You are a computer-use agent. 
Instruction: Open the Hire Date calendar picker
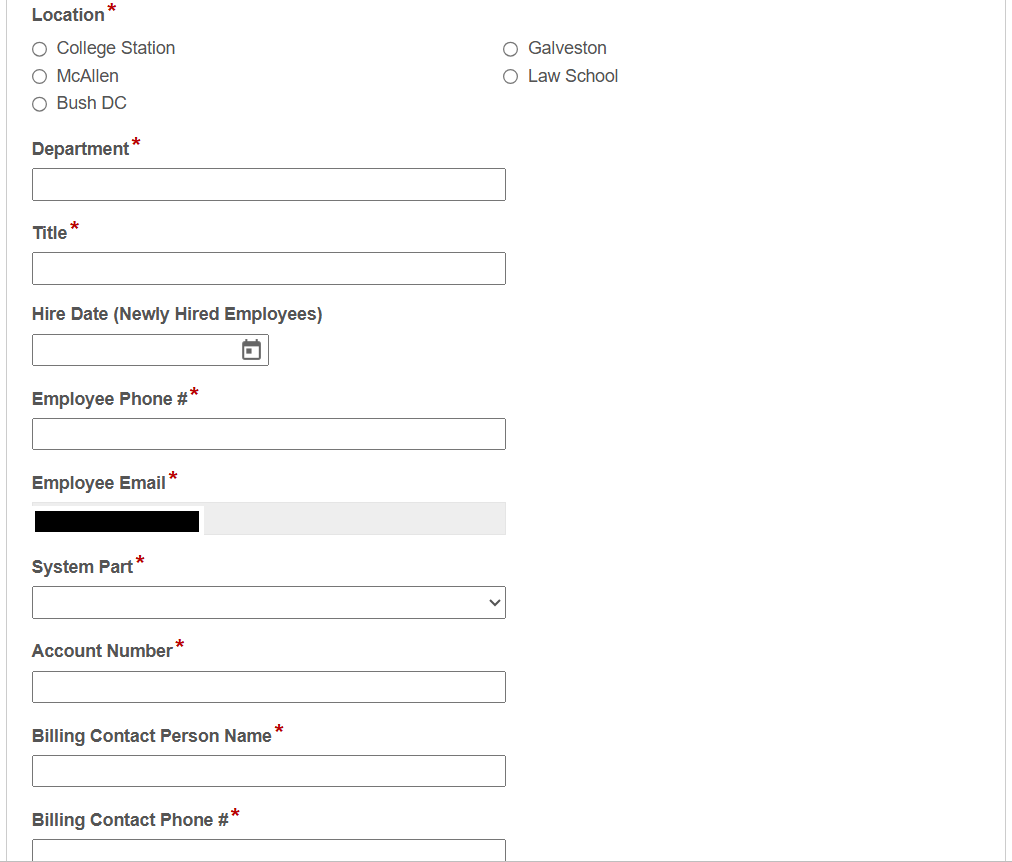(252, 349)
